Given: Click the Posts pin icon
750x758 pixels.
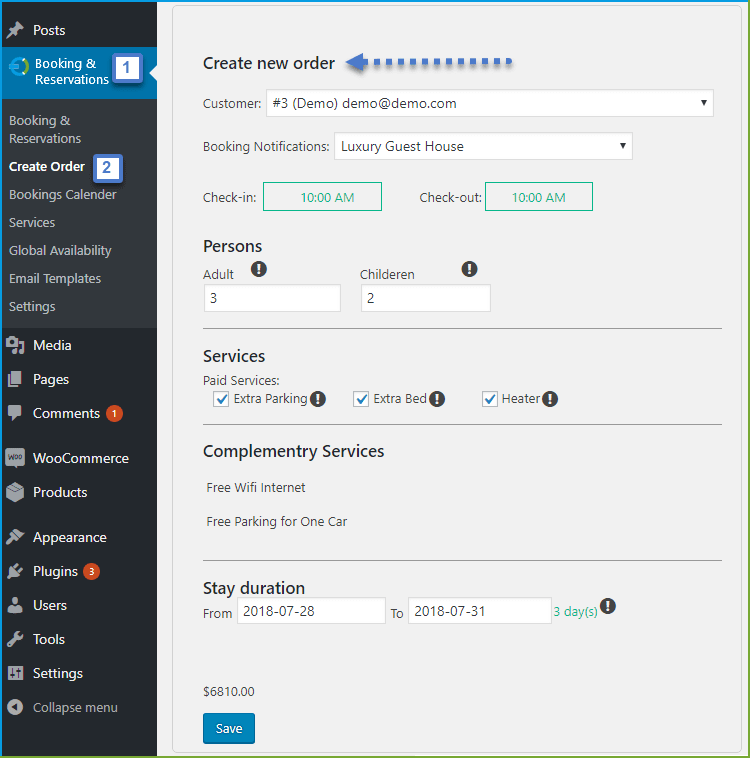Looking at the screenshot, I should click(15, 30).
